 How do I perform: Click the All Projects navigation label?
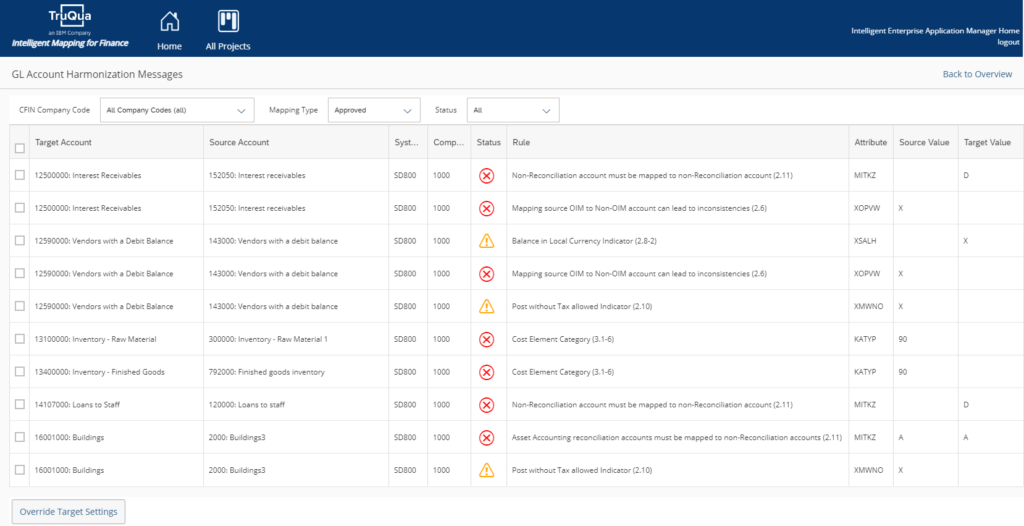(228, 46)
